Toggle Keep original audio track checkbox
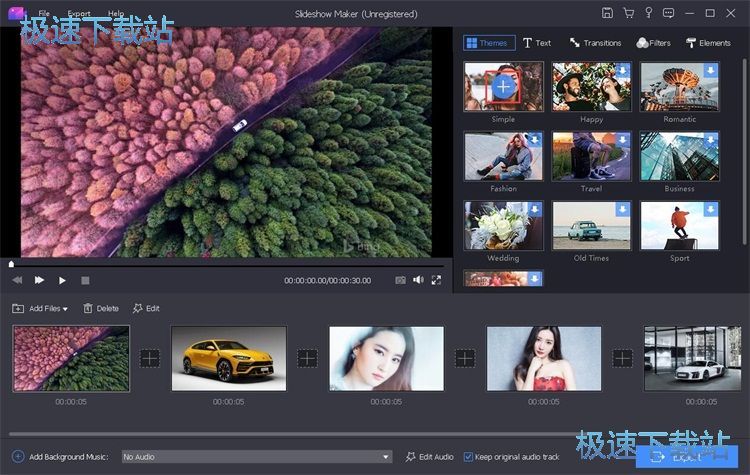Image resolution: width=750 pixels, height=475 pixels. 469,456
